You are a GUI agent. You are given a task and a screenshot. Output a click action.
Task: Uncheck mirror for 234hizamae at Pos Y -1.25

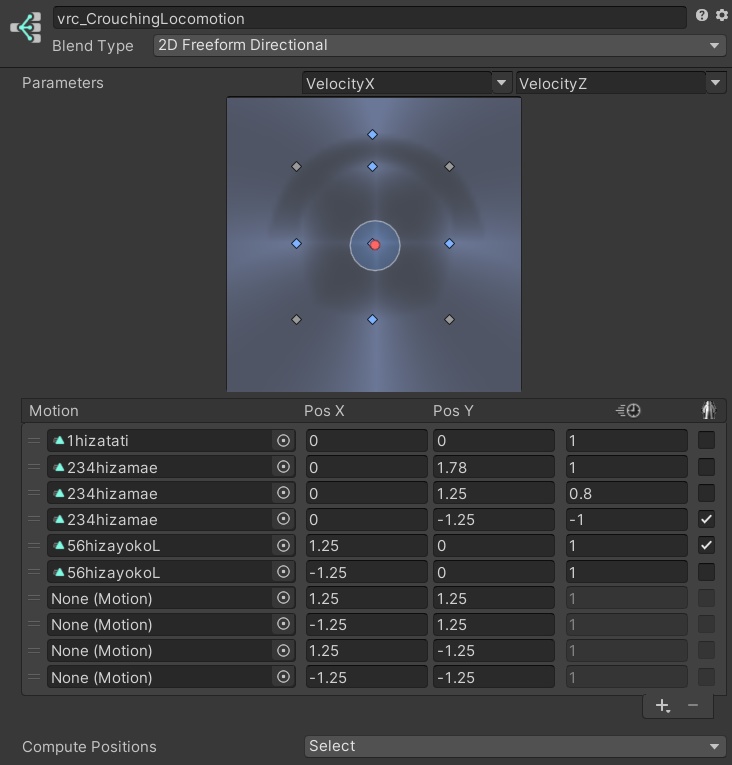click(707, 519)
